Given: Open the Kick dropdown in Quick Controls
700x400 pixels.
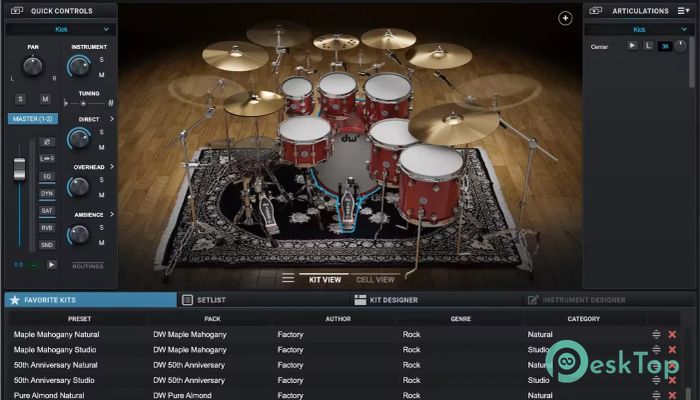Looking at the screenshot, I should pyautogui.click(x=61, y=29).
